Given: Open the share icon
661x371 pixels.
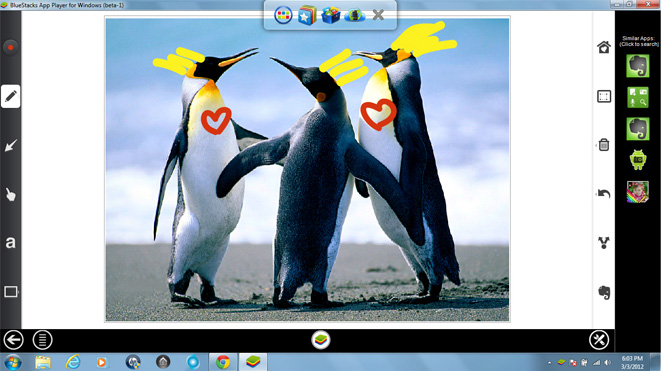Looking at the screenshot, I should 604,242.
